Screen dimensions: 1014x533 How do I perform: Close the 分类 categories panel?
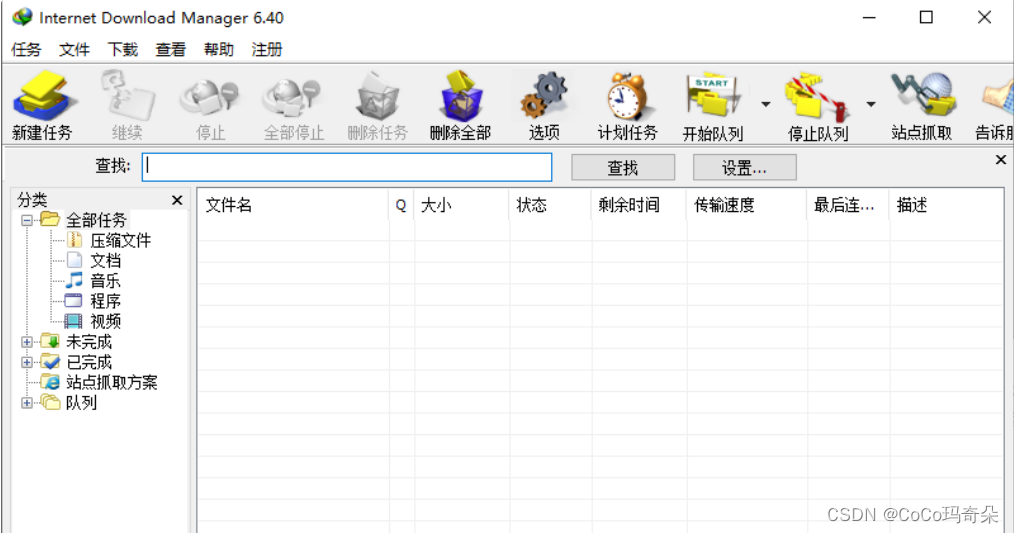click(177, 200)
